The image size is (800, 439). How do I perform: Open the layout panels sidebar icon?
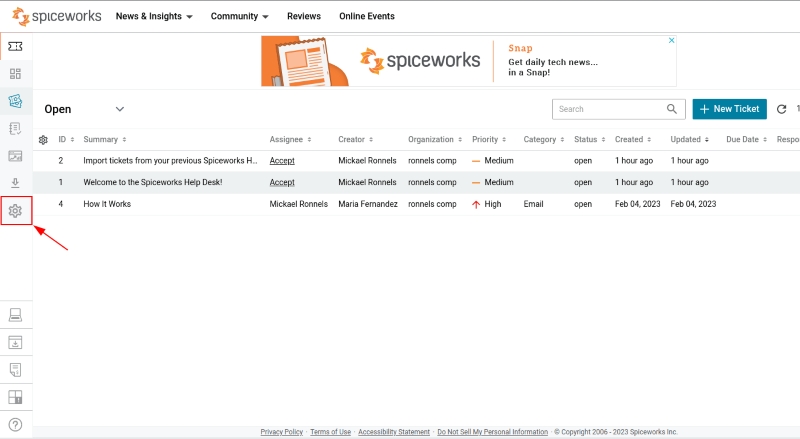[x=15, y=397]
